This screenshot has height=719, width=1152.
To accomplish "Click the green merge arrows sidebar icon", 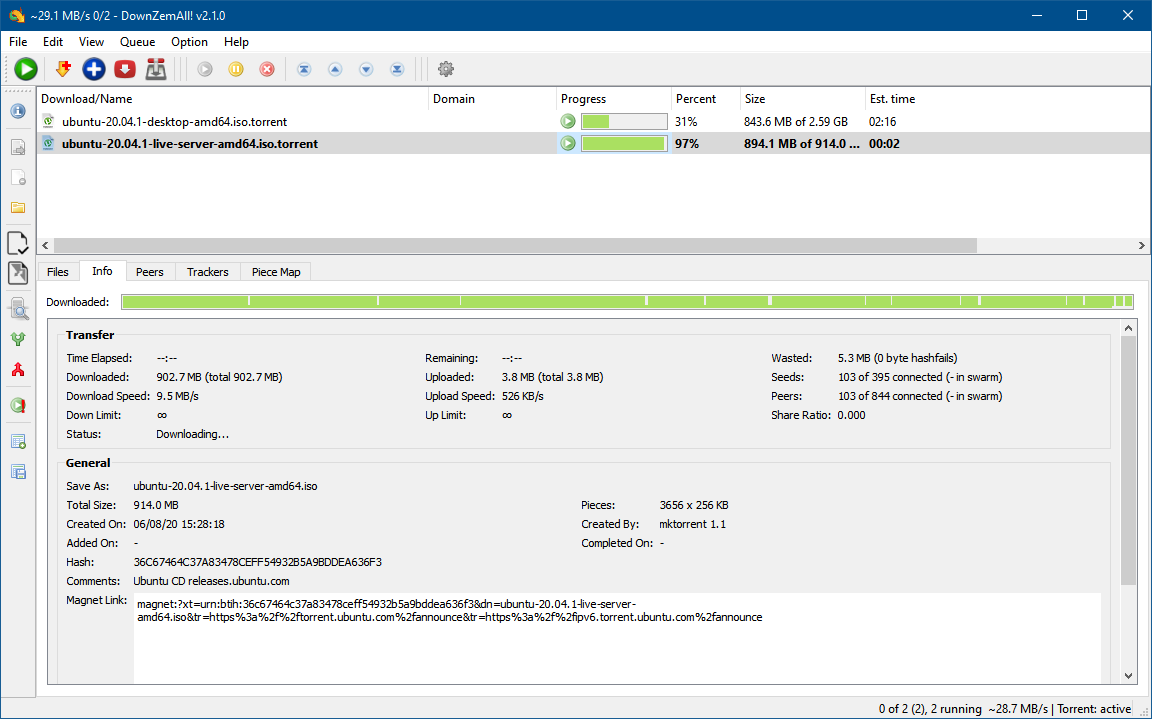I will 18,339.
